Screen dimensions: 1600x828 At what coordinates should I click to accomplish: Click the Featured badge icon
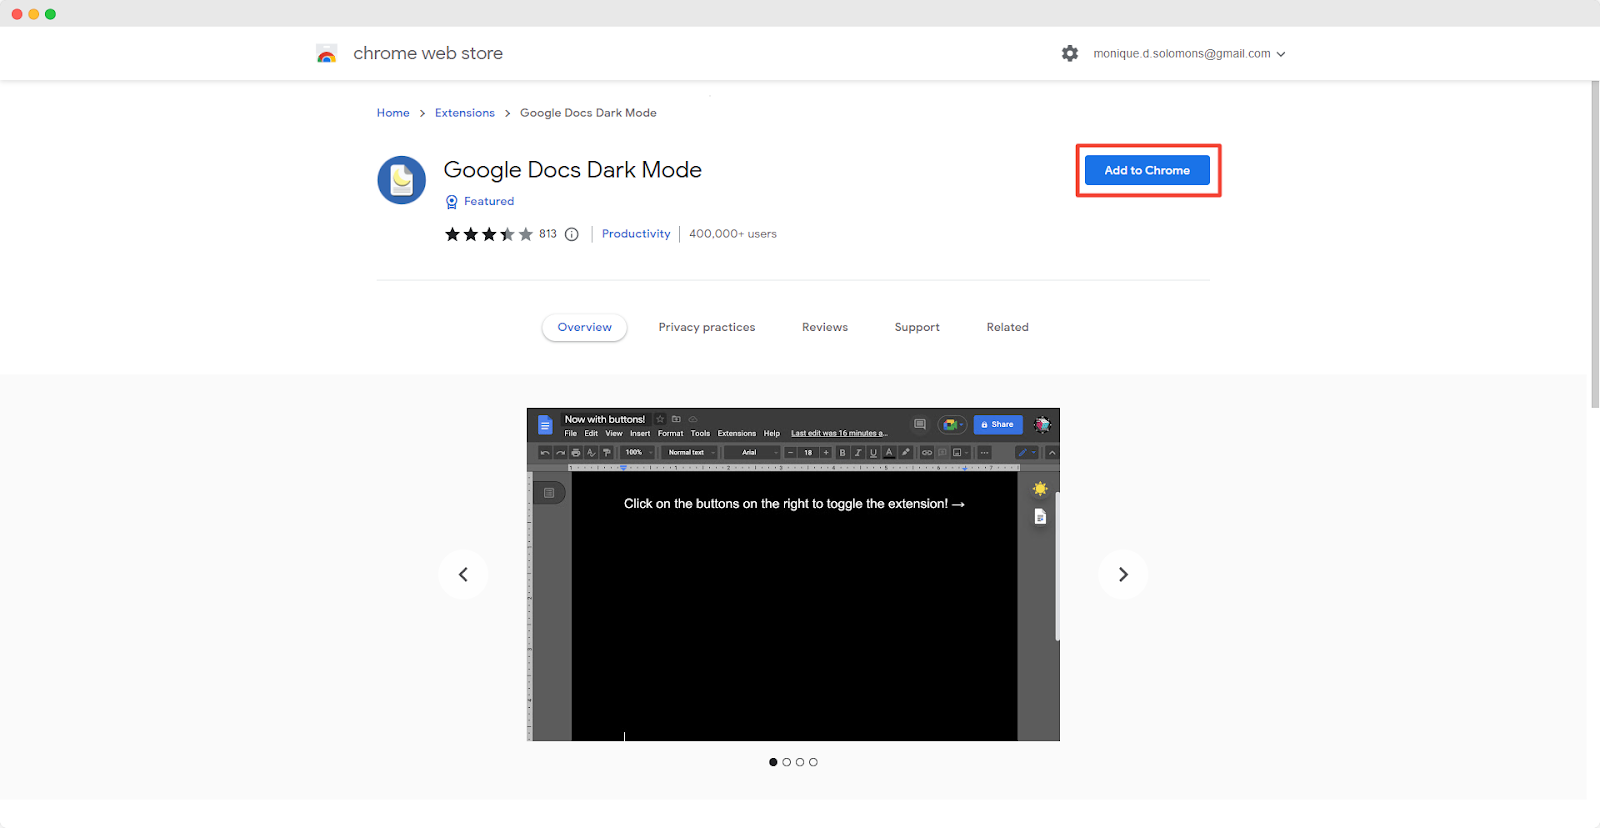(452, 202)
